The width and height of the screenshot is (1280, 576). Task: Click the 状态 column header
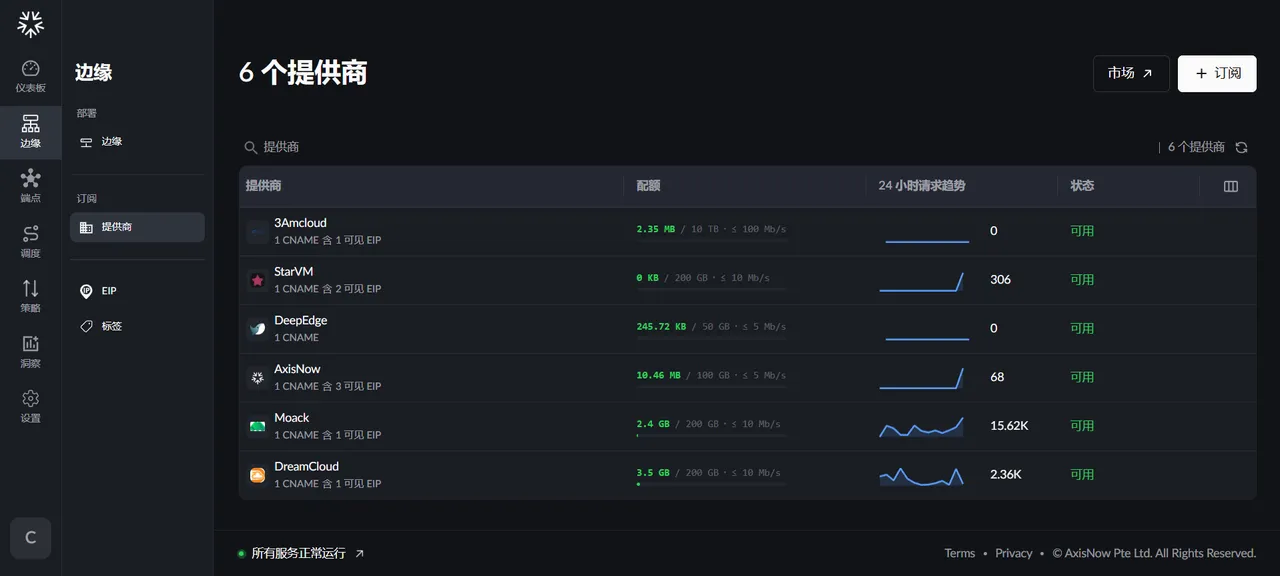(1082, 186)
